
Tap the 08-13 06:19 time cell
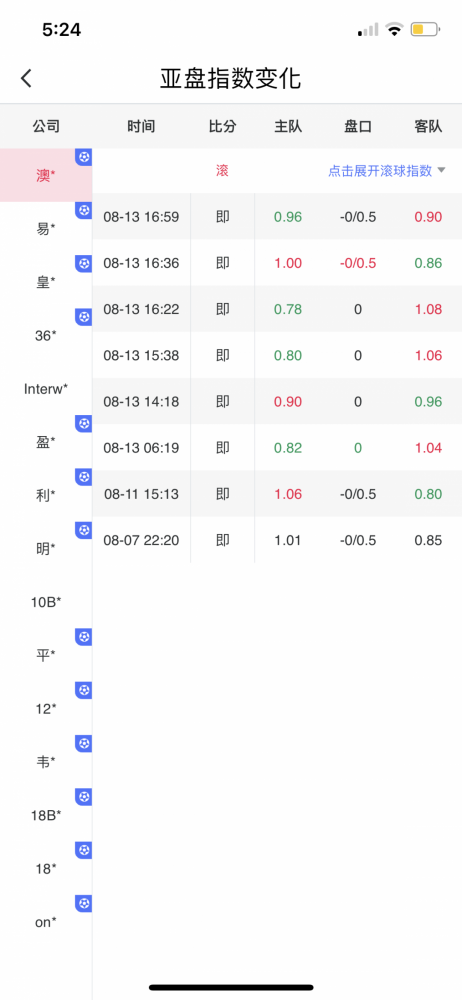click(x=141, y=448)
